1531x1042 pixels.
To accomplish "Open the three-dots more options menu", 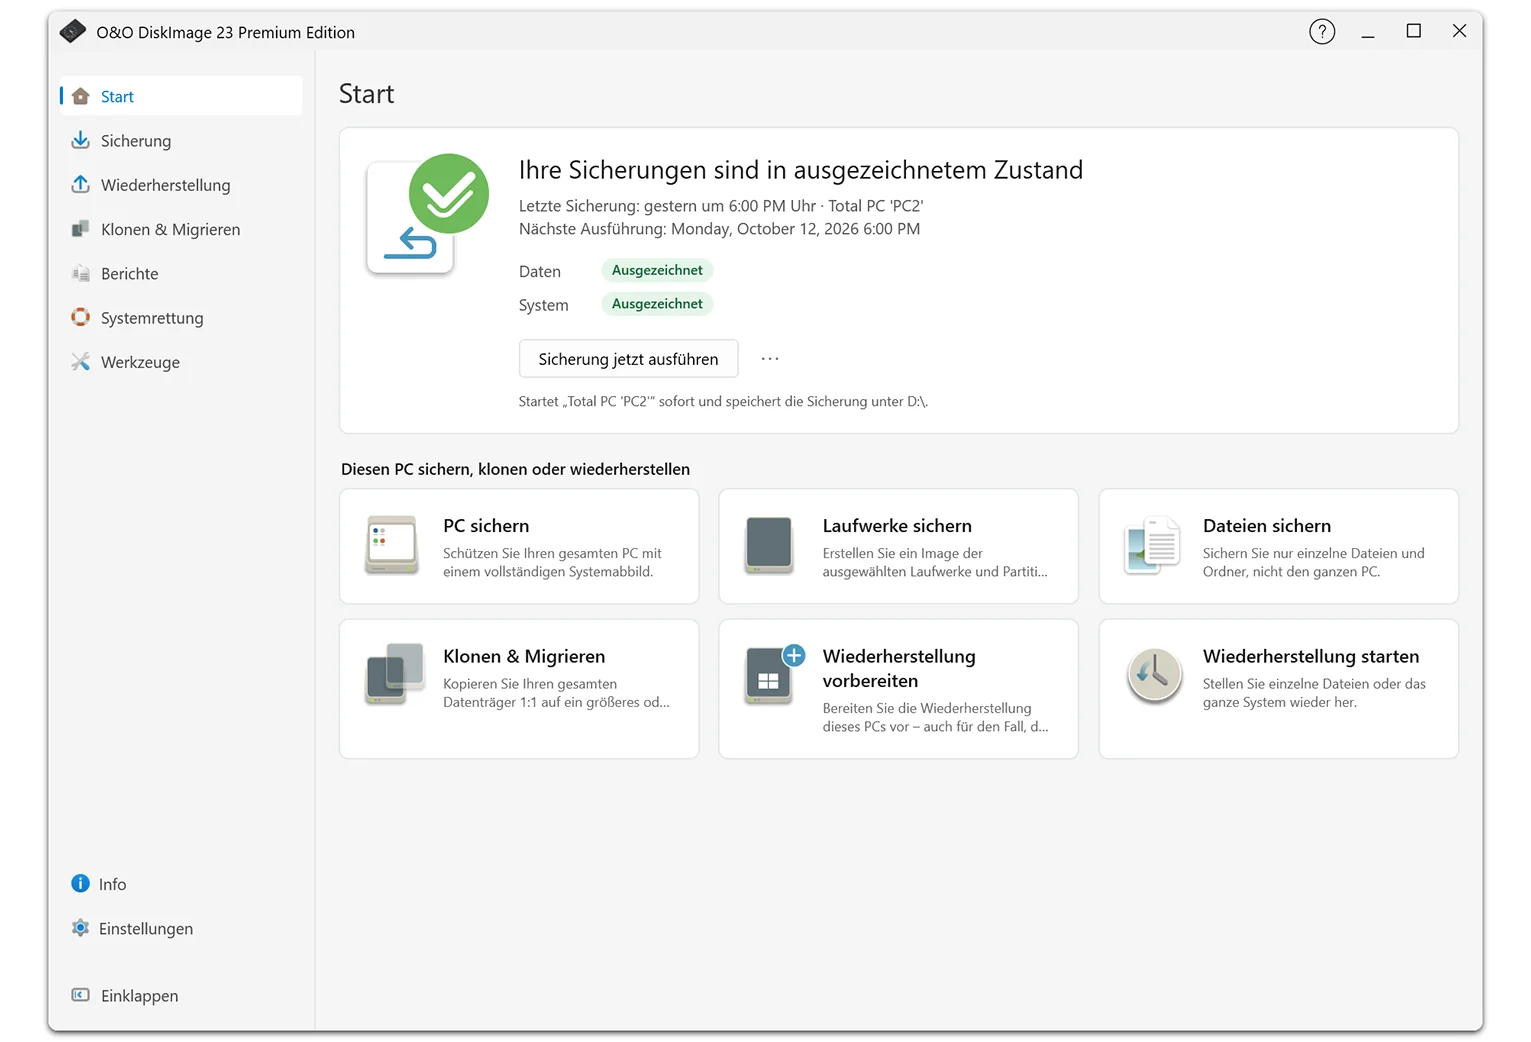I will 770,359.
